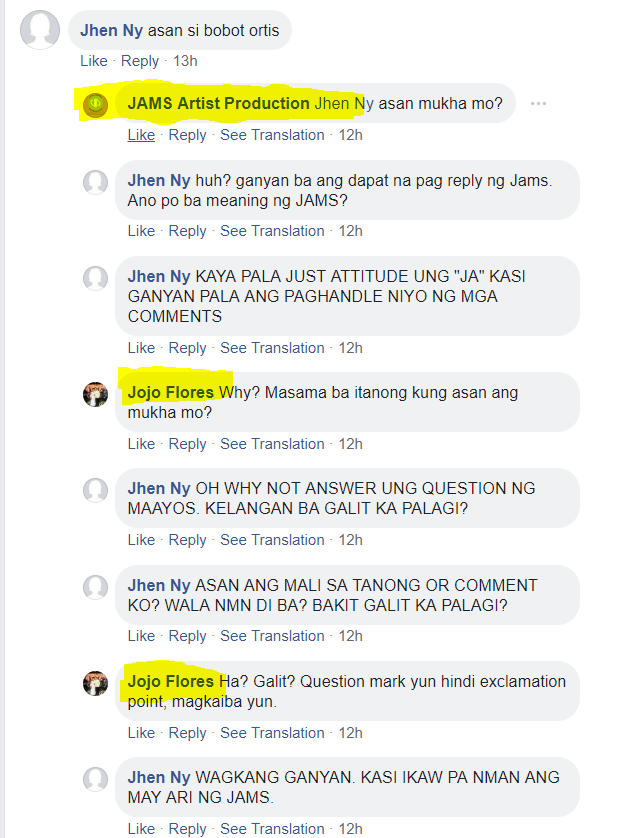Click avatar beside 'KAYA PALA JUST ATTITUDE' comment
This screenshot has height=838, width=626.
tap(96, 278)
